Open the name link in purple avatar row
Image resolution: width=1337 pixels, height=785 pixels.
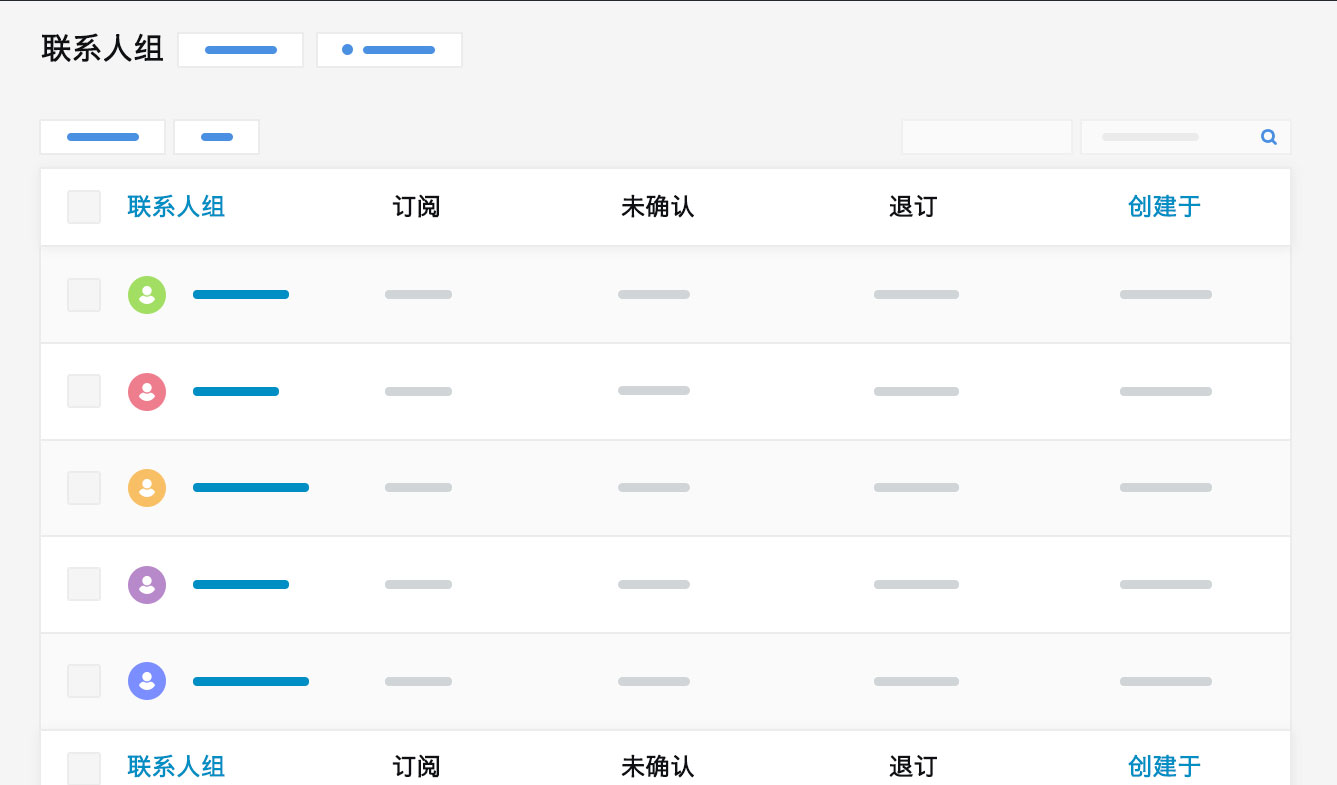[241, 585]
